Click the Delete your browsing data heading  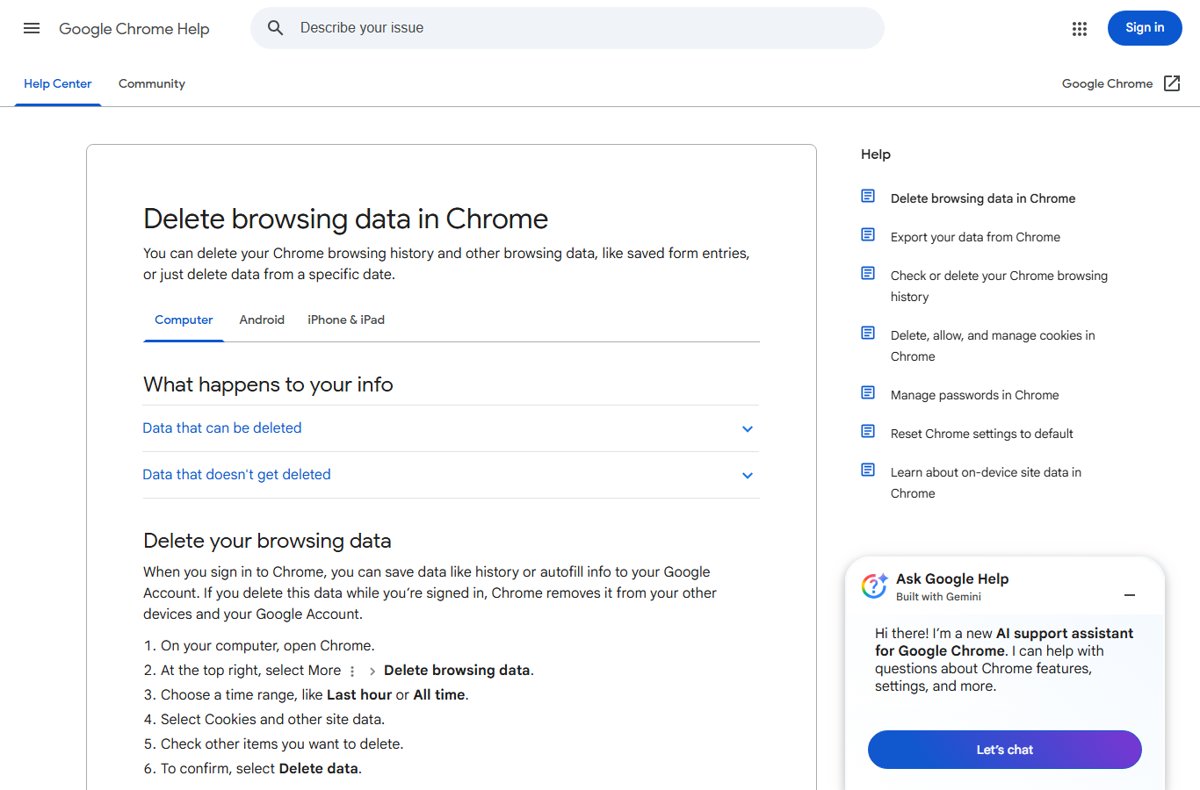click(x=267, y=541)
